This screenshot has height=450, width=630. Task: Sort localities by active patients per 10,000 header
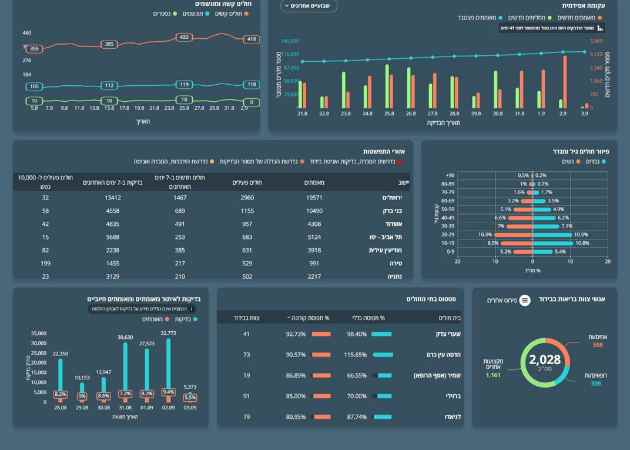point(45,182)
